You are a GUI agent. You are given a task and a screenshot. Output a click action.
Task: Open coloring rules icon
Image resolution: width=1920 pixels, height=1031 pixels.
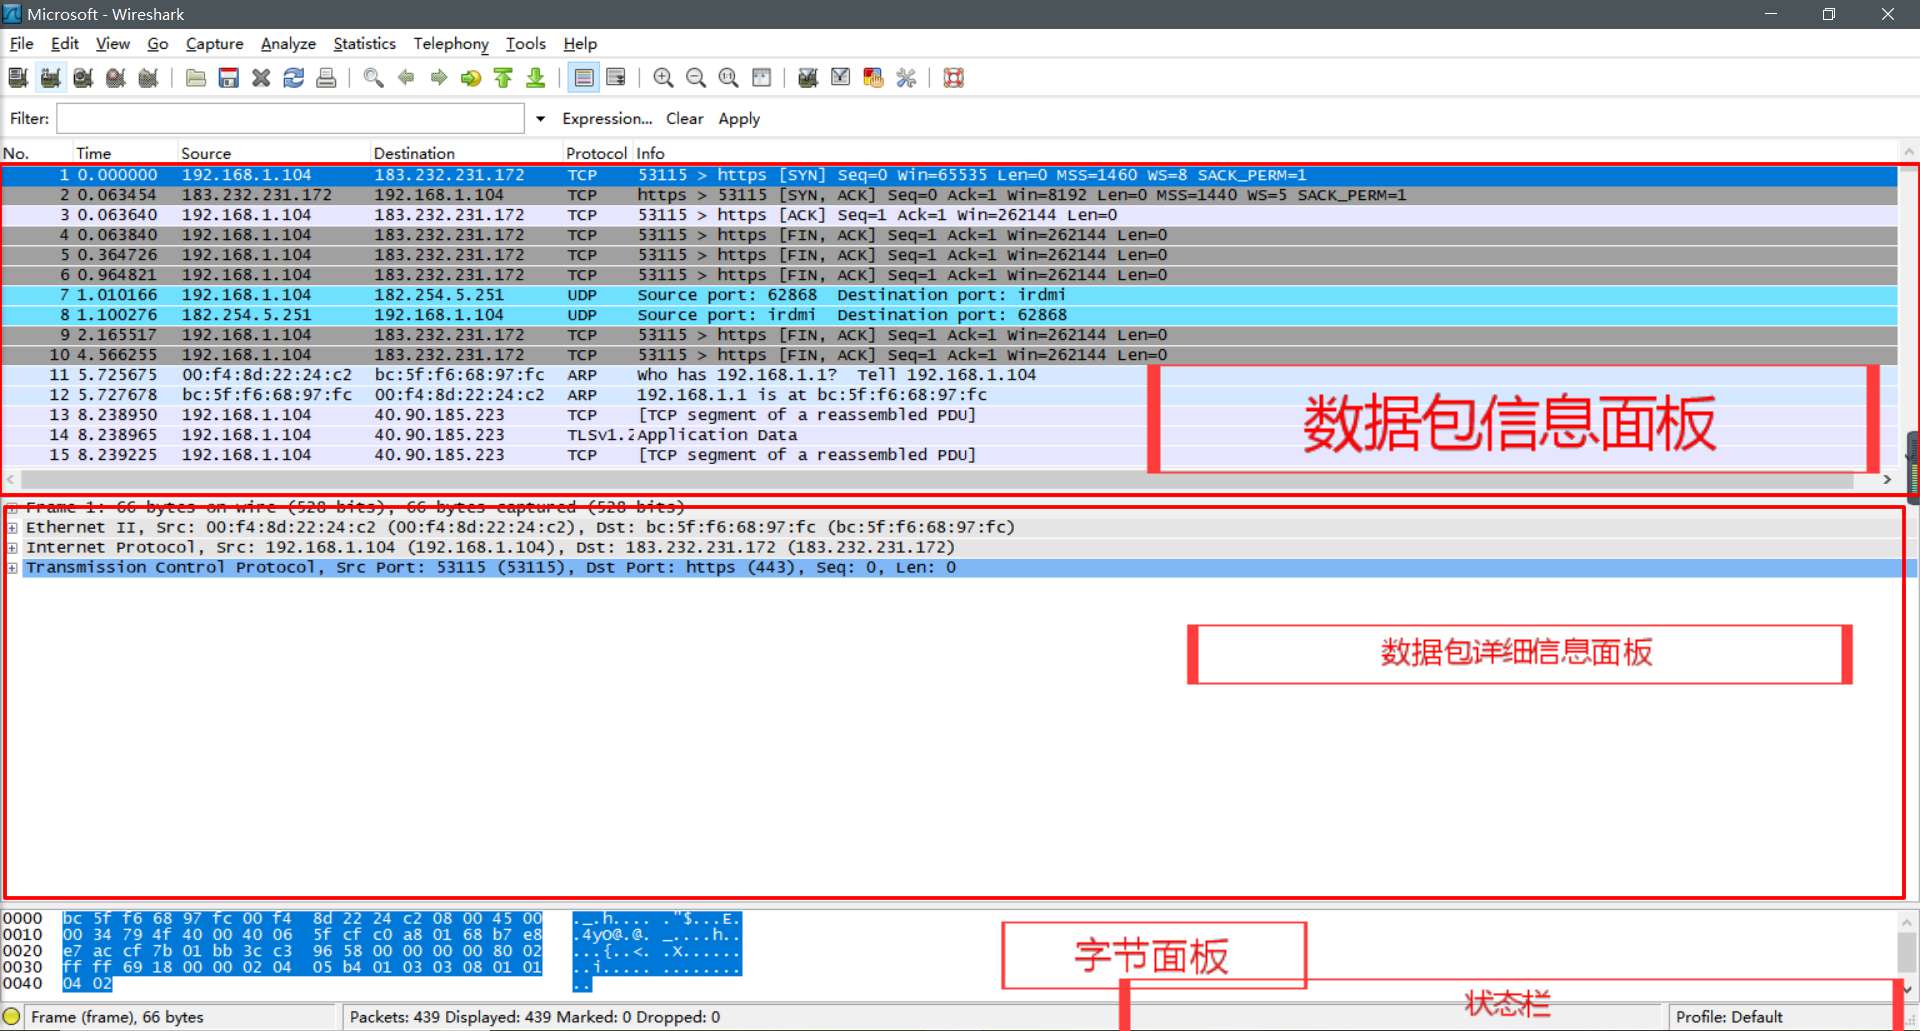coord(873,78)
